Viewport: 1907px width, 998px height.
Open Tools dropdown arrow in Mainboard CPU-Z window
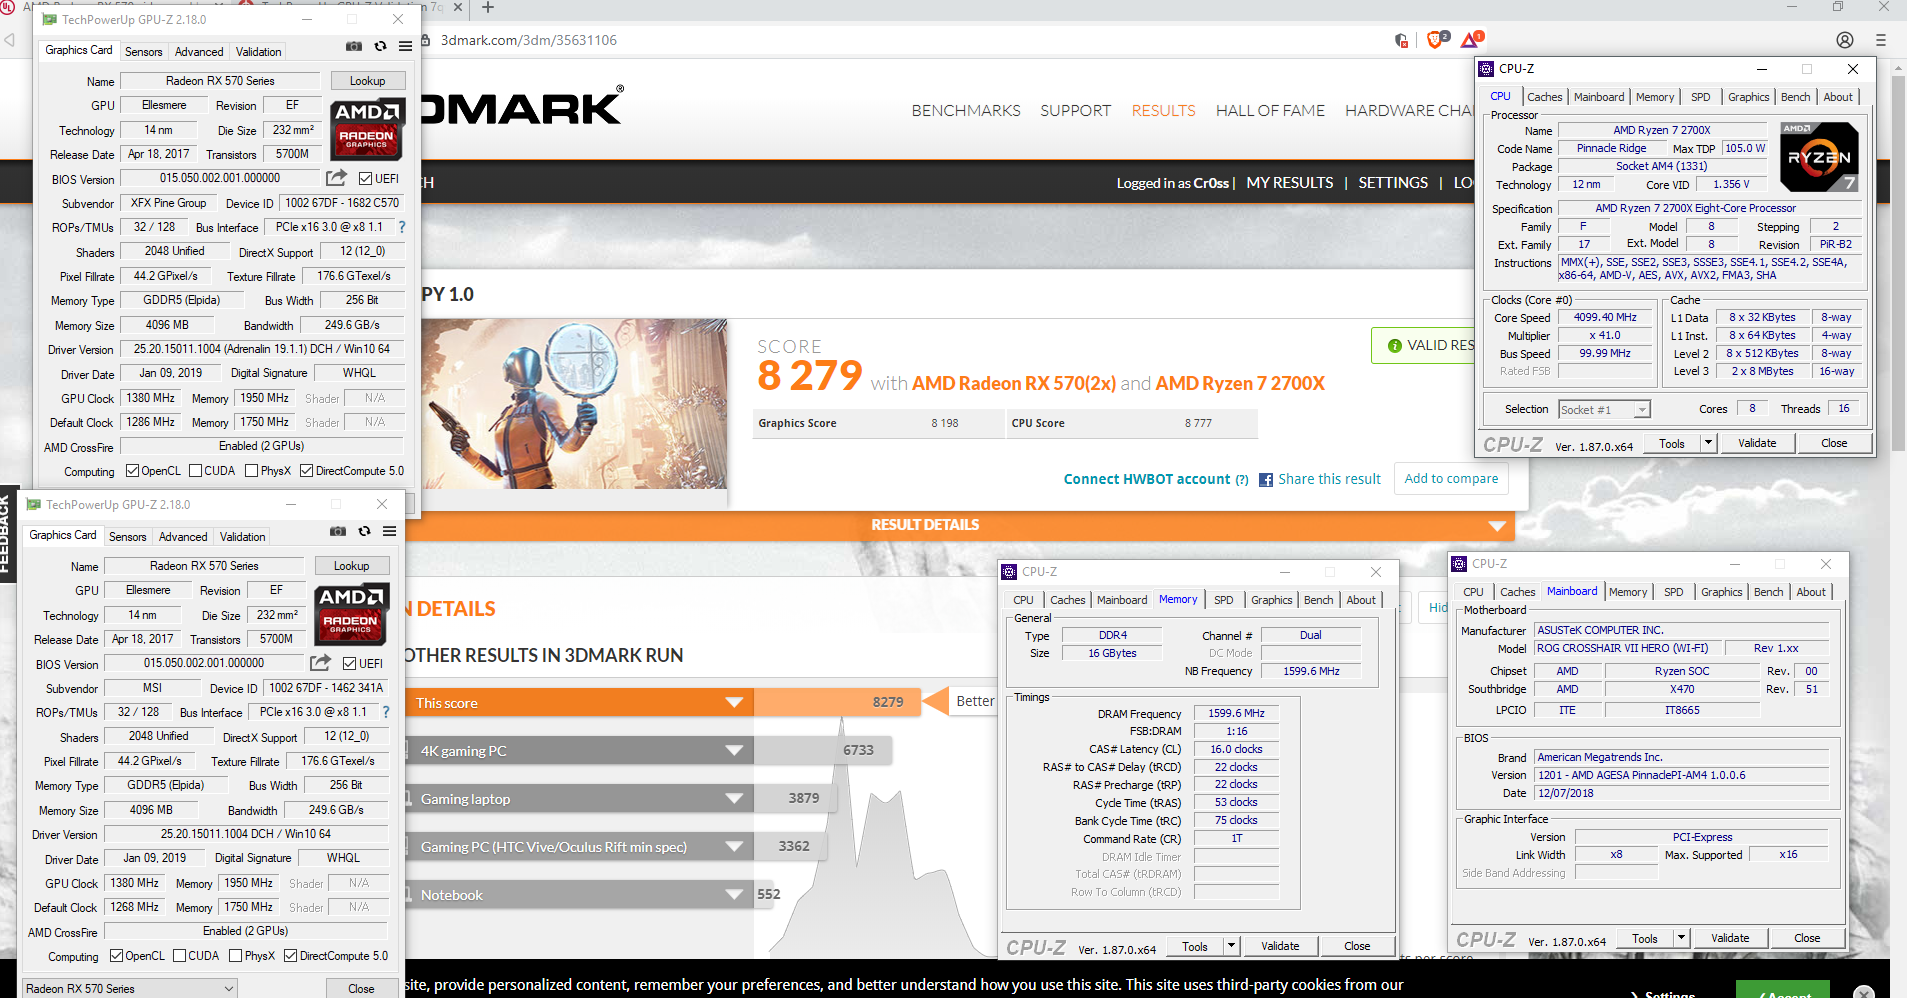coord(1681,938)
